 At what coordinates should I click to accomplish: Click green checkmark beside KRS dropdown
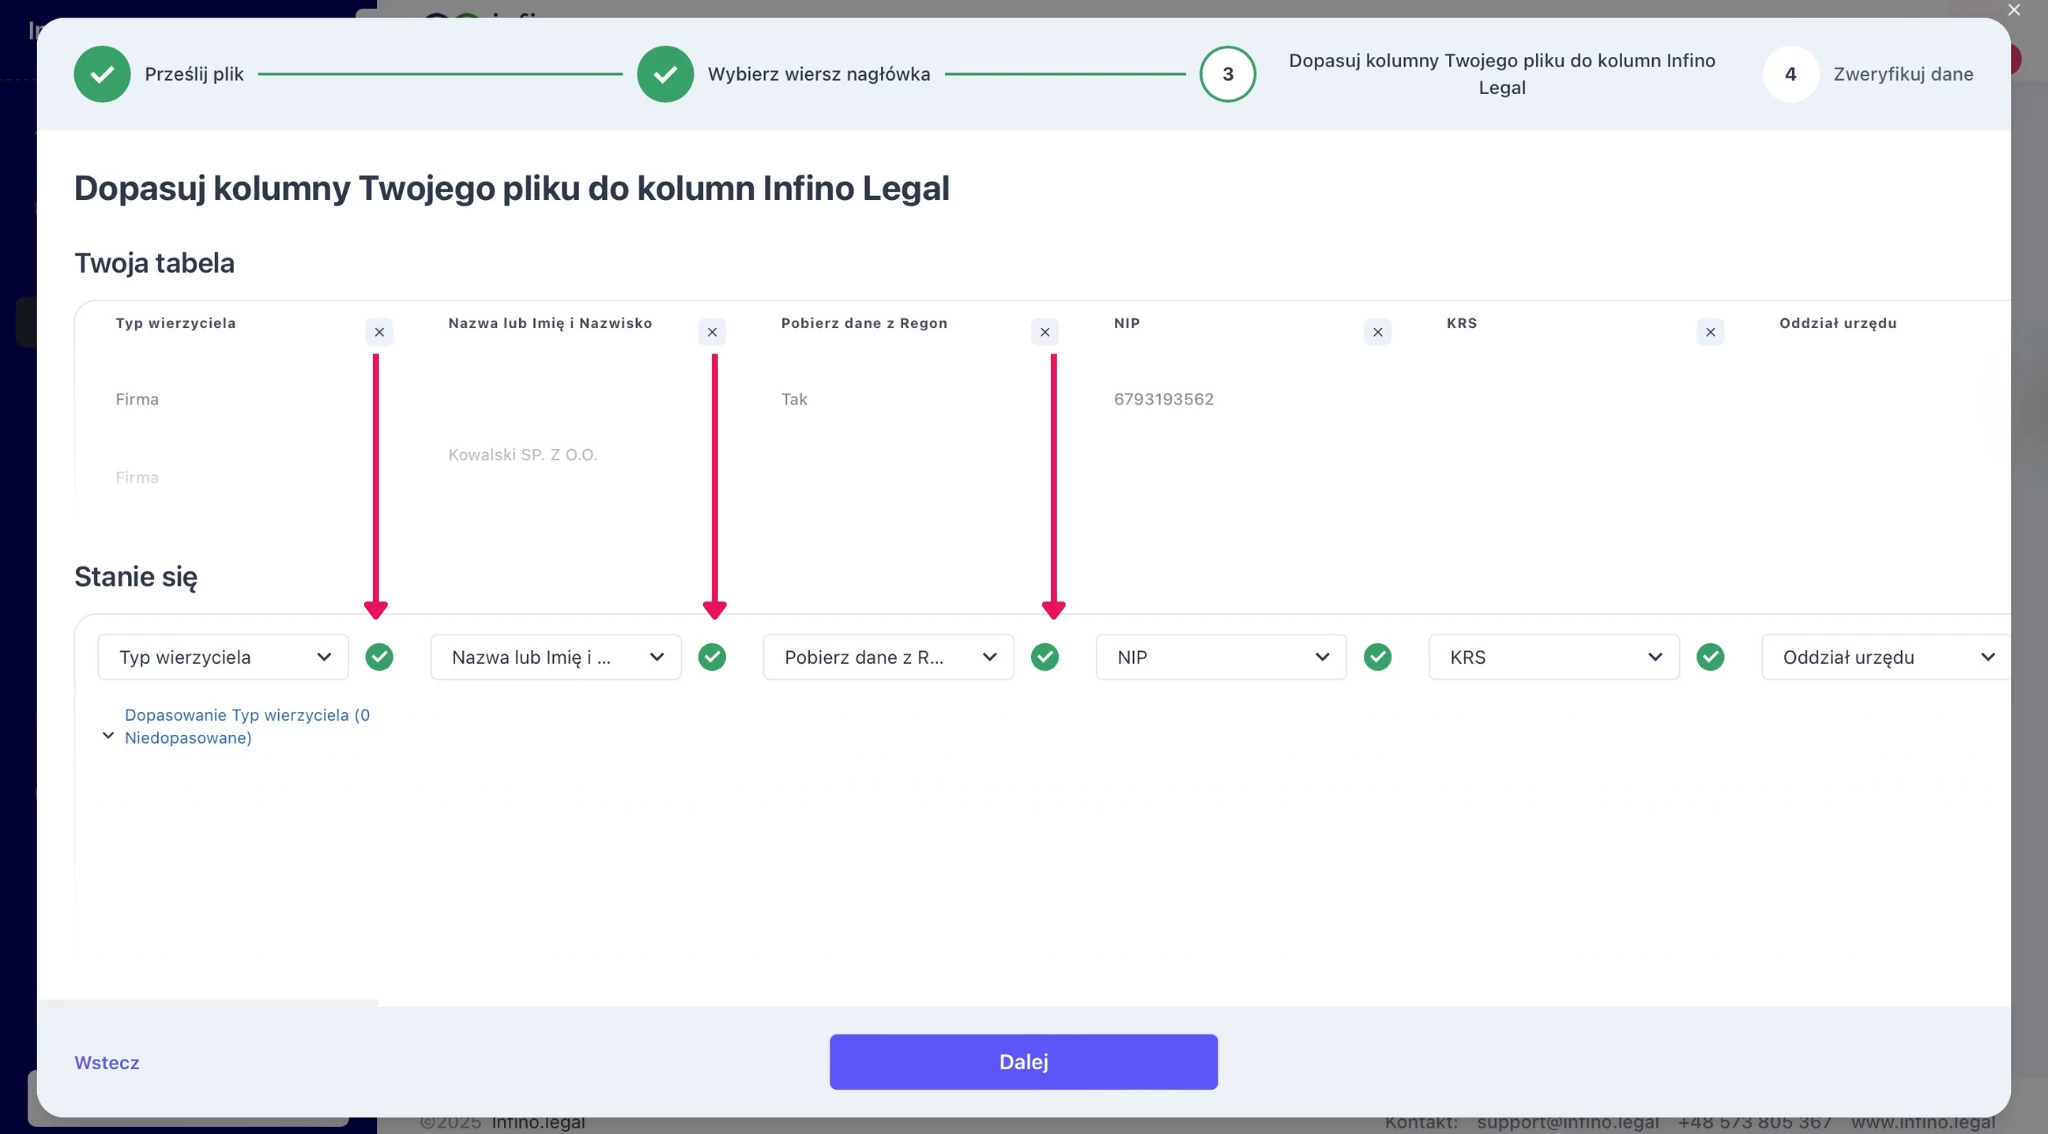click(1711, 657)
